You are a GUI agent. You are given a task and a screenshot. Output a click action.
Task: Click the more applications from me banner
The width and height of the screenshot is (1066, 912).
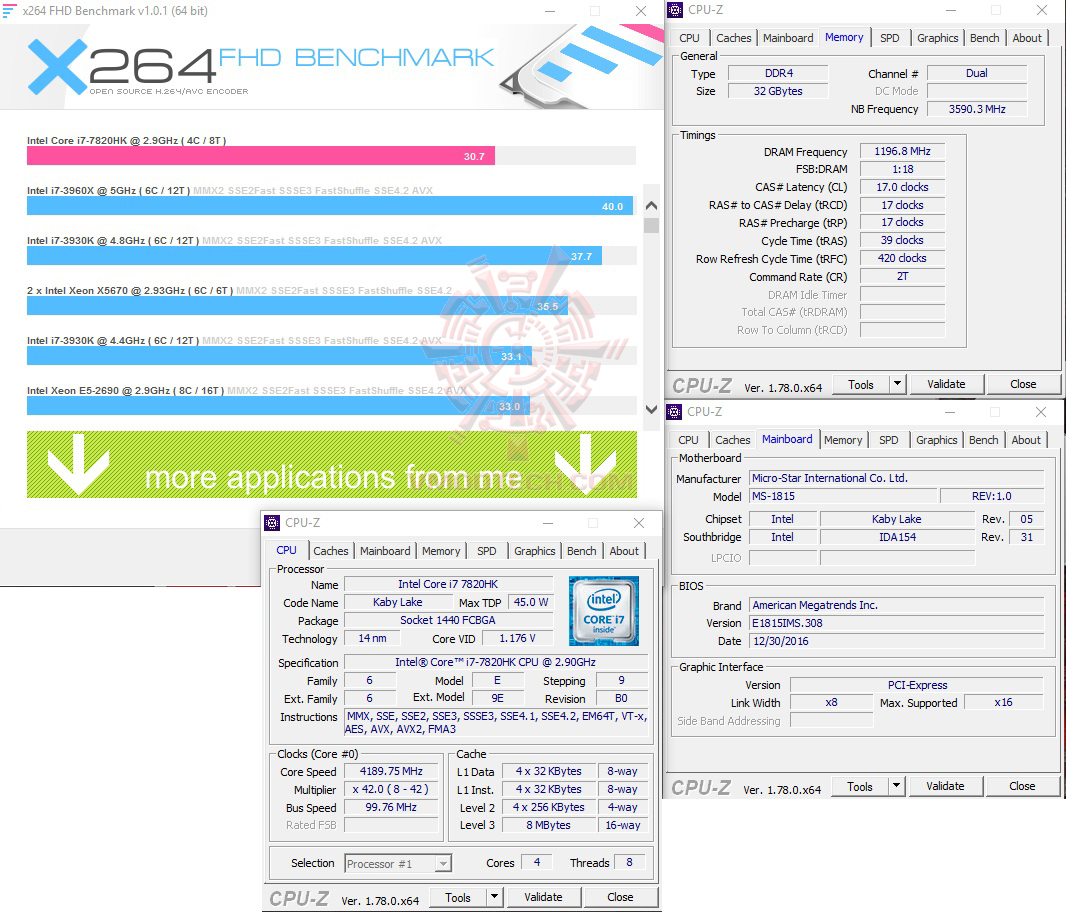pyautogui.click(x=334, y=464)
